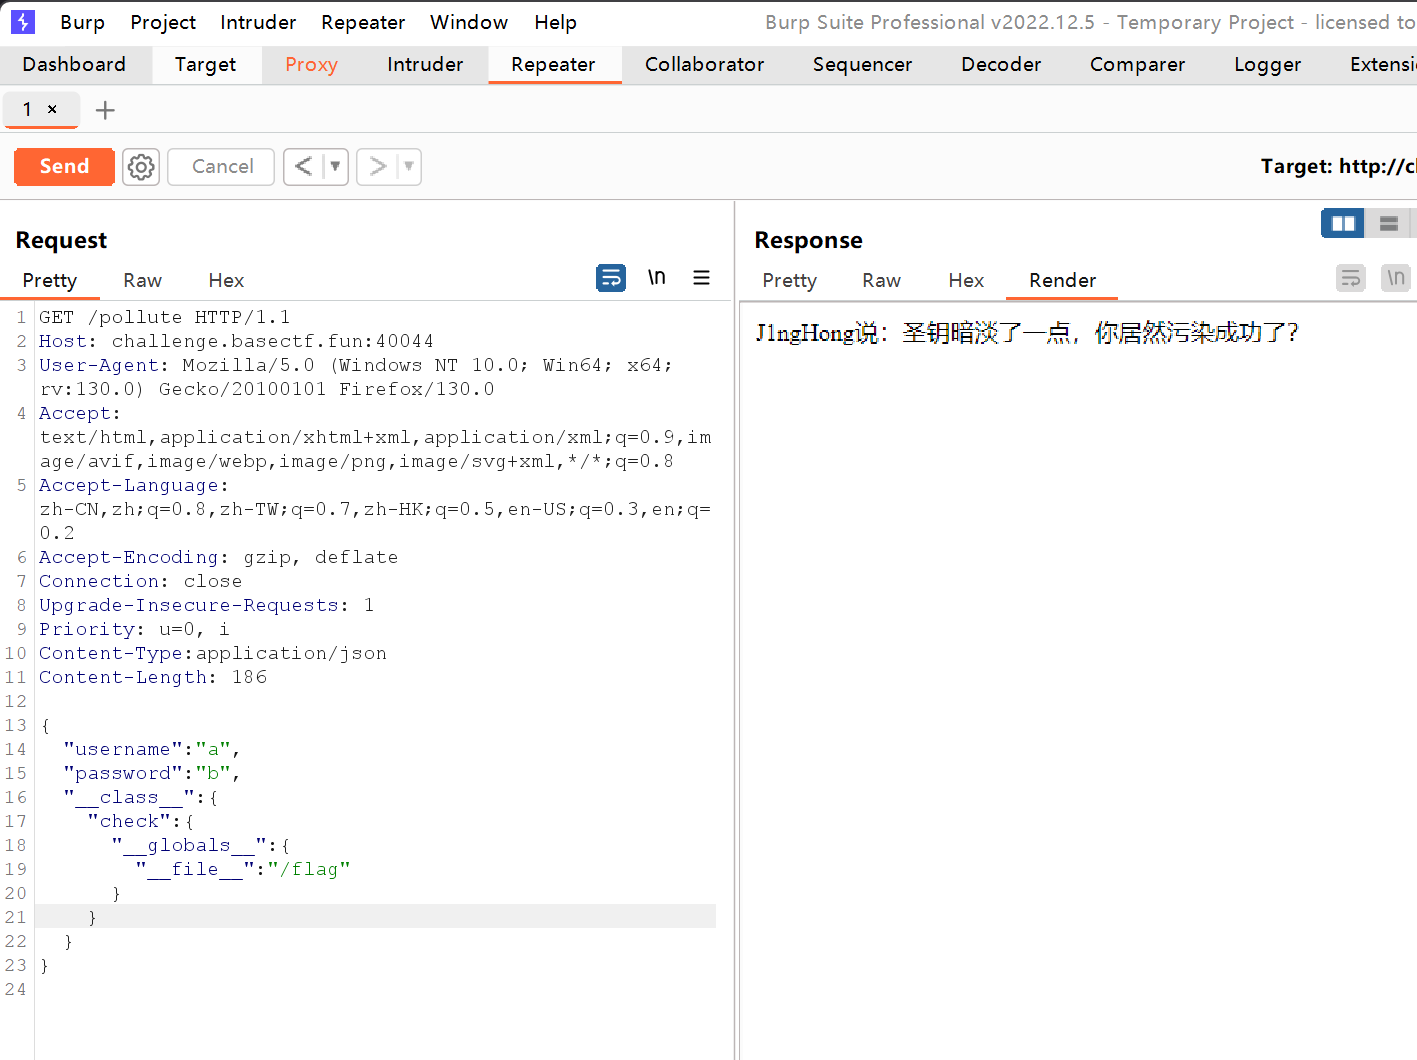
Task: Open the Project menu
Action: [163, 22]
